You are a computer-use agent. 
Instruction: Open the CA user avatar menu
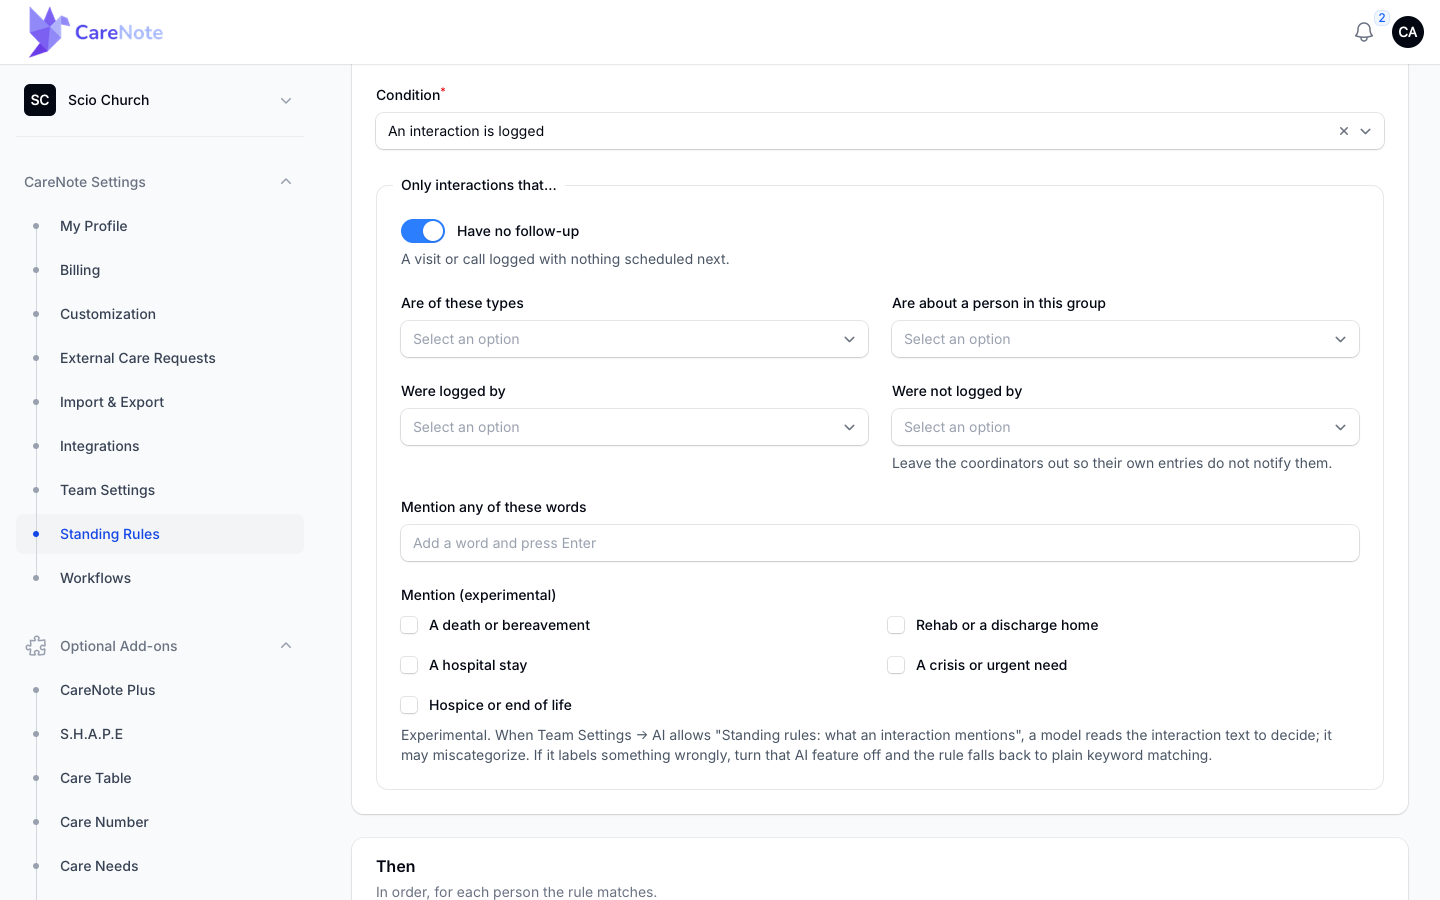pos(1408,32)
